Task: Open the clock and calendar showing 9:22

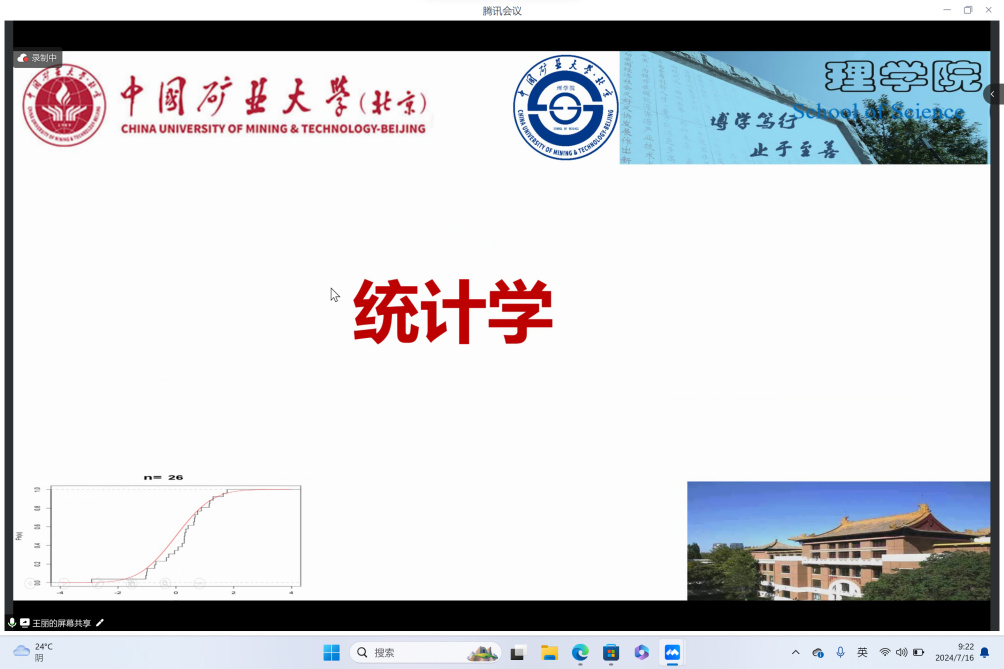Action: 954,653
